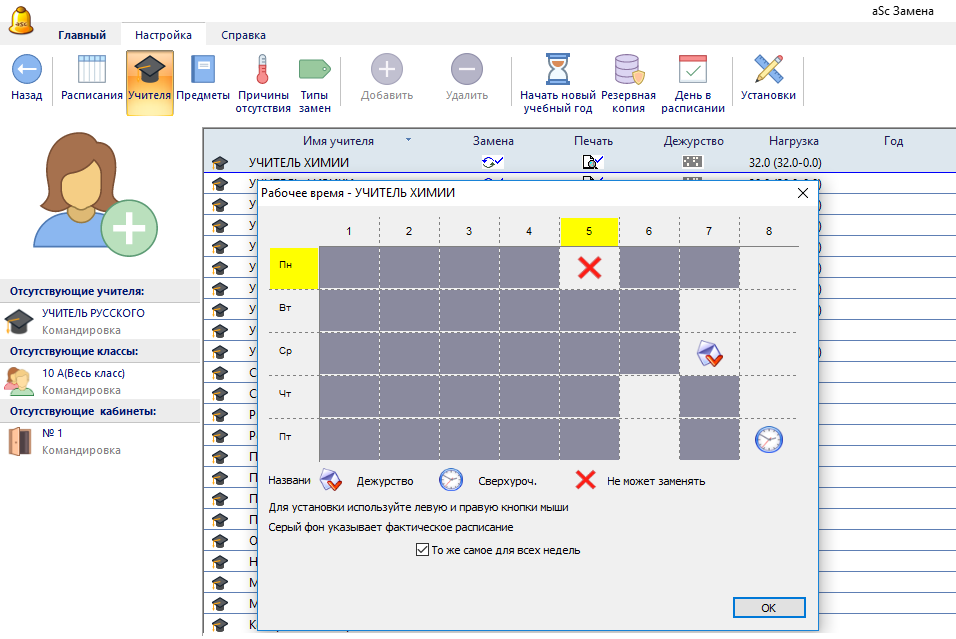The width and height of the screenshot is (956, 639).
Task: Click the empty Tuesday period 7 cell
Action: pyautogui.click(x=709, y=311)
